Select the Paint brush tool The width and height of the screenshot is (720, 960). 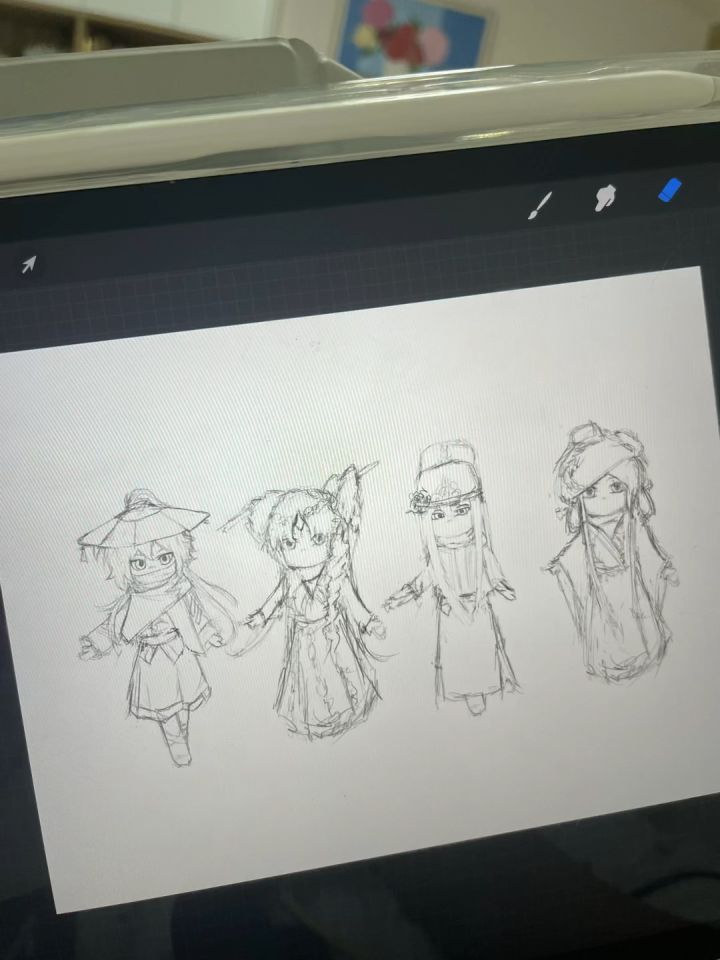tap(539, 205)
